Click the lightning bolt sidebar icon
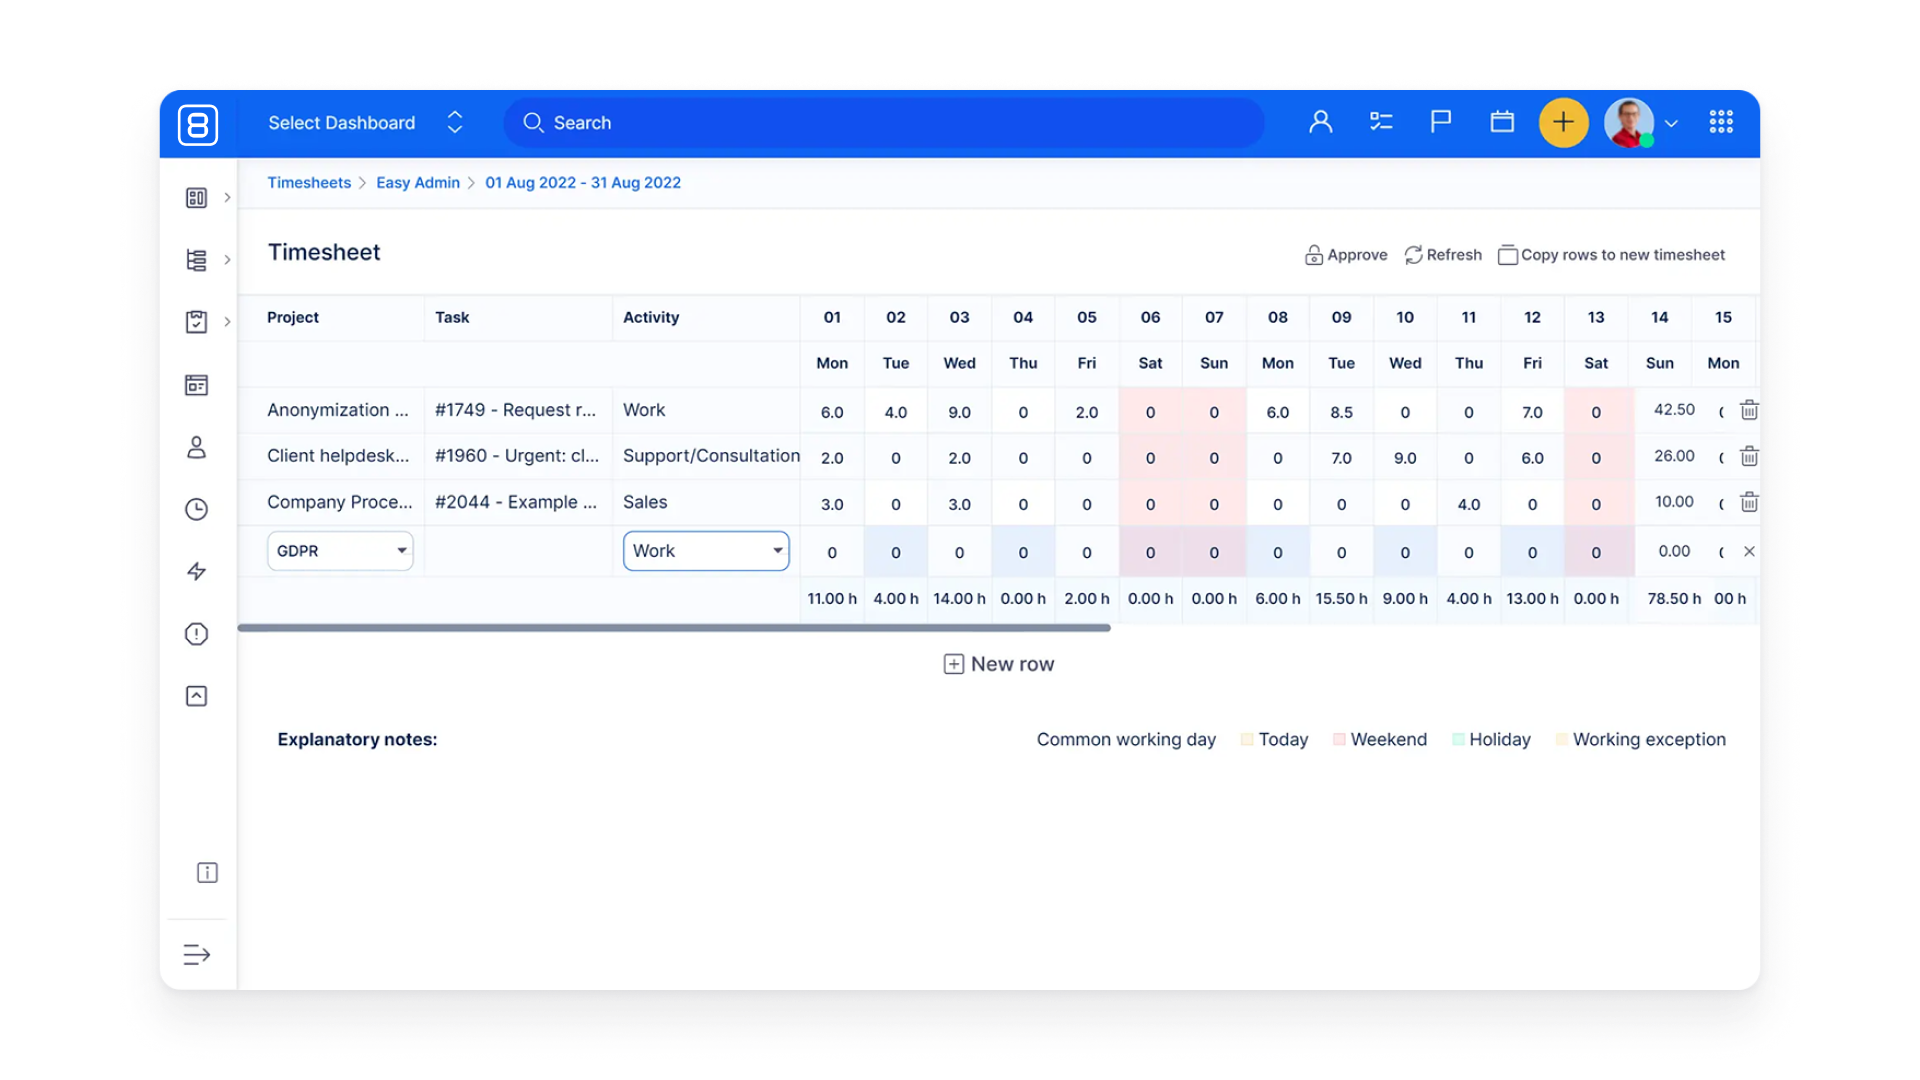Screen dimensions: 1920x1080 (197, 572)
